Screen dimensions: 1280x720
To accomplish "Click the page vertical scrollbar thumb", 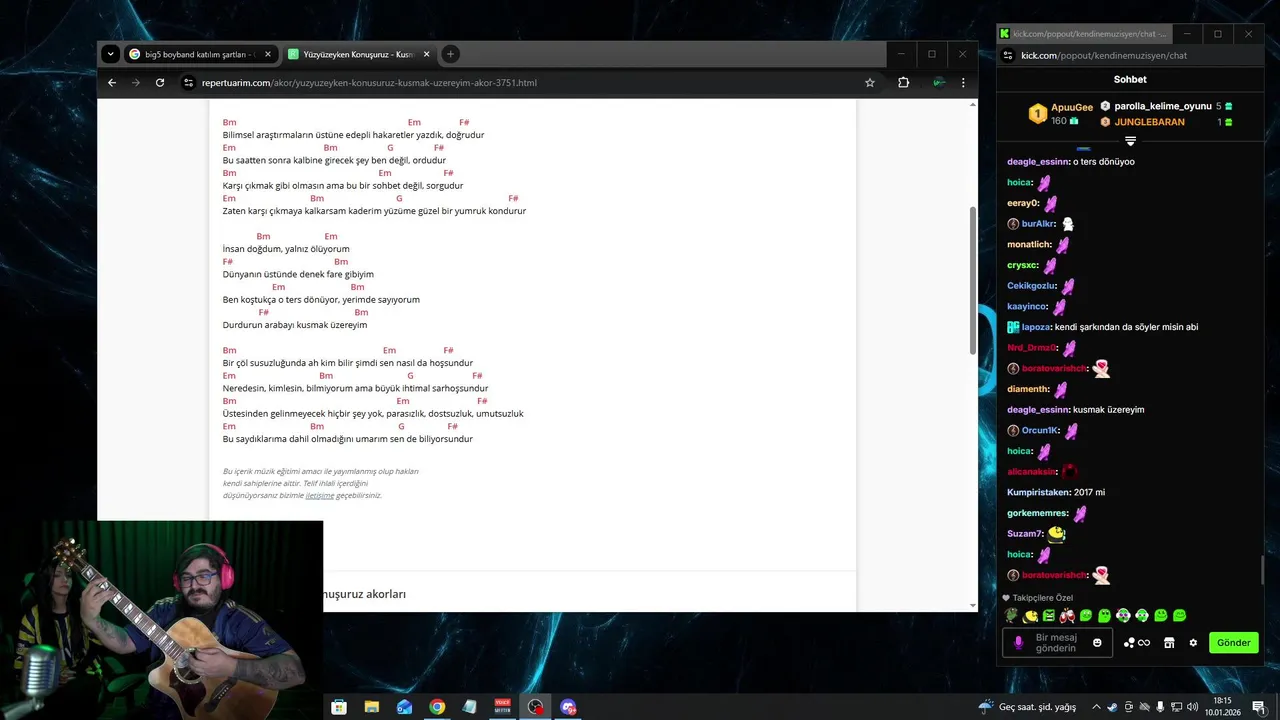I will (x=973, y=280).
